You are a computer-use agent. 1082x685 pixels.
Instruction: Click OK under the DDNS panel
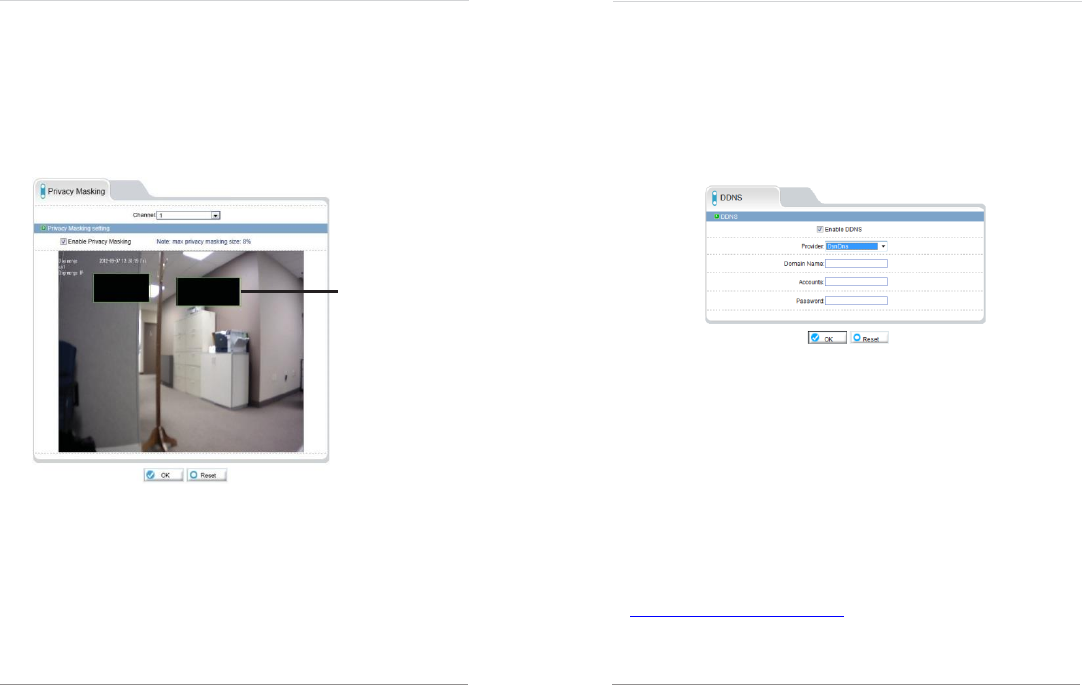[827, 338]
